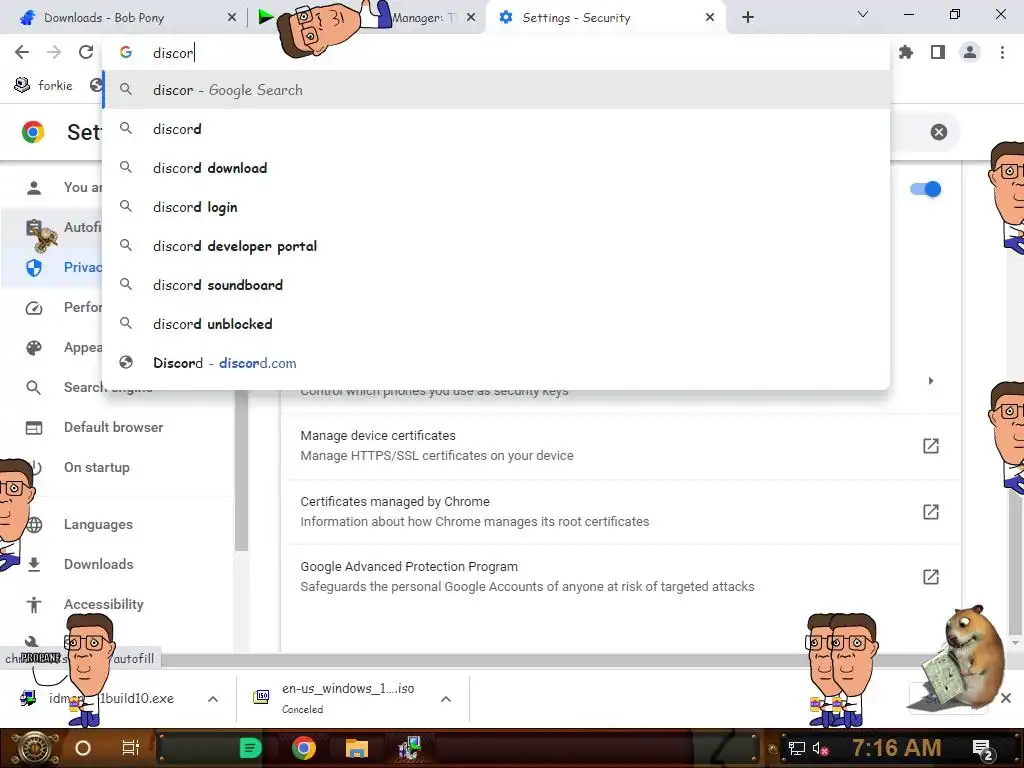The width and height of the screenshot is (1024, 768).
Task: Open the Extensions puzzle icon
Action: (905, 52)
